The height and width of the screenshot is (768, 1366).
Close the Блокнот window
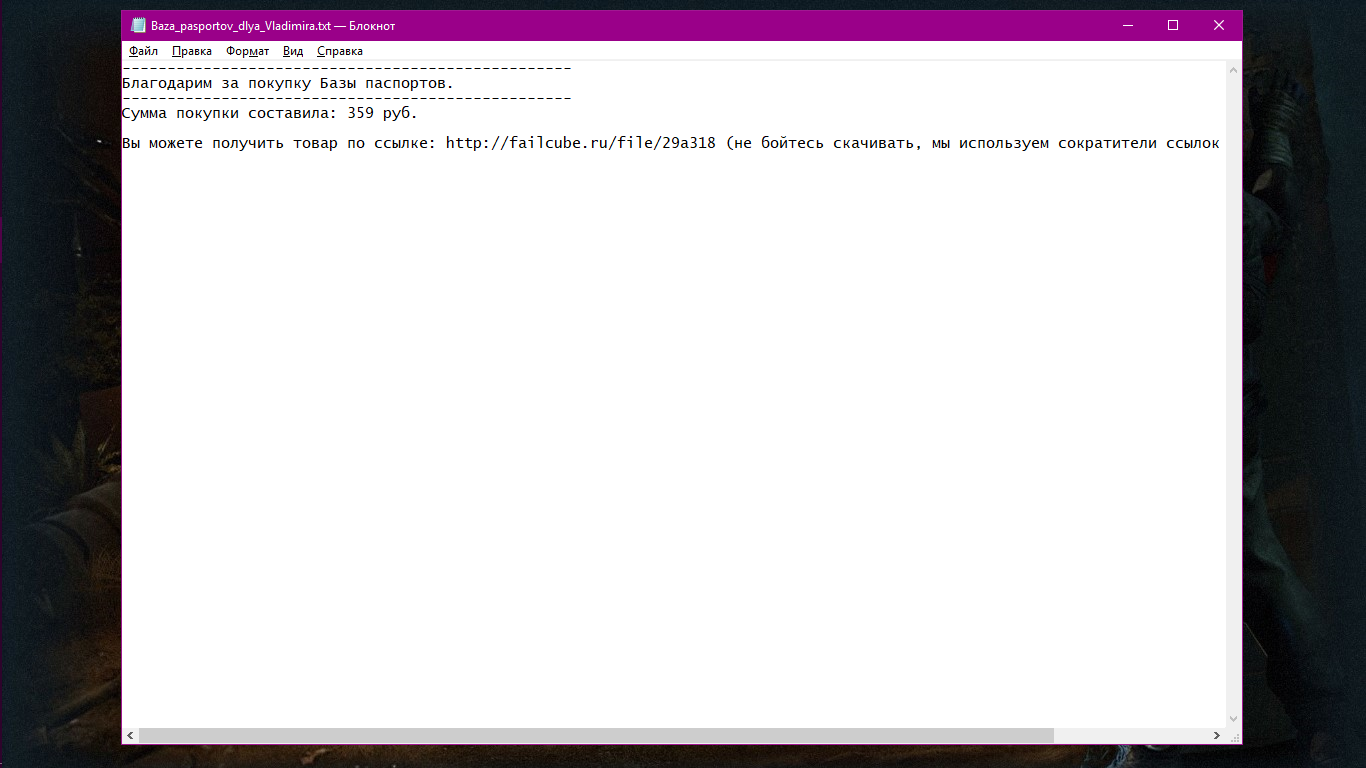1219,25
